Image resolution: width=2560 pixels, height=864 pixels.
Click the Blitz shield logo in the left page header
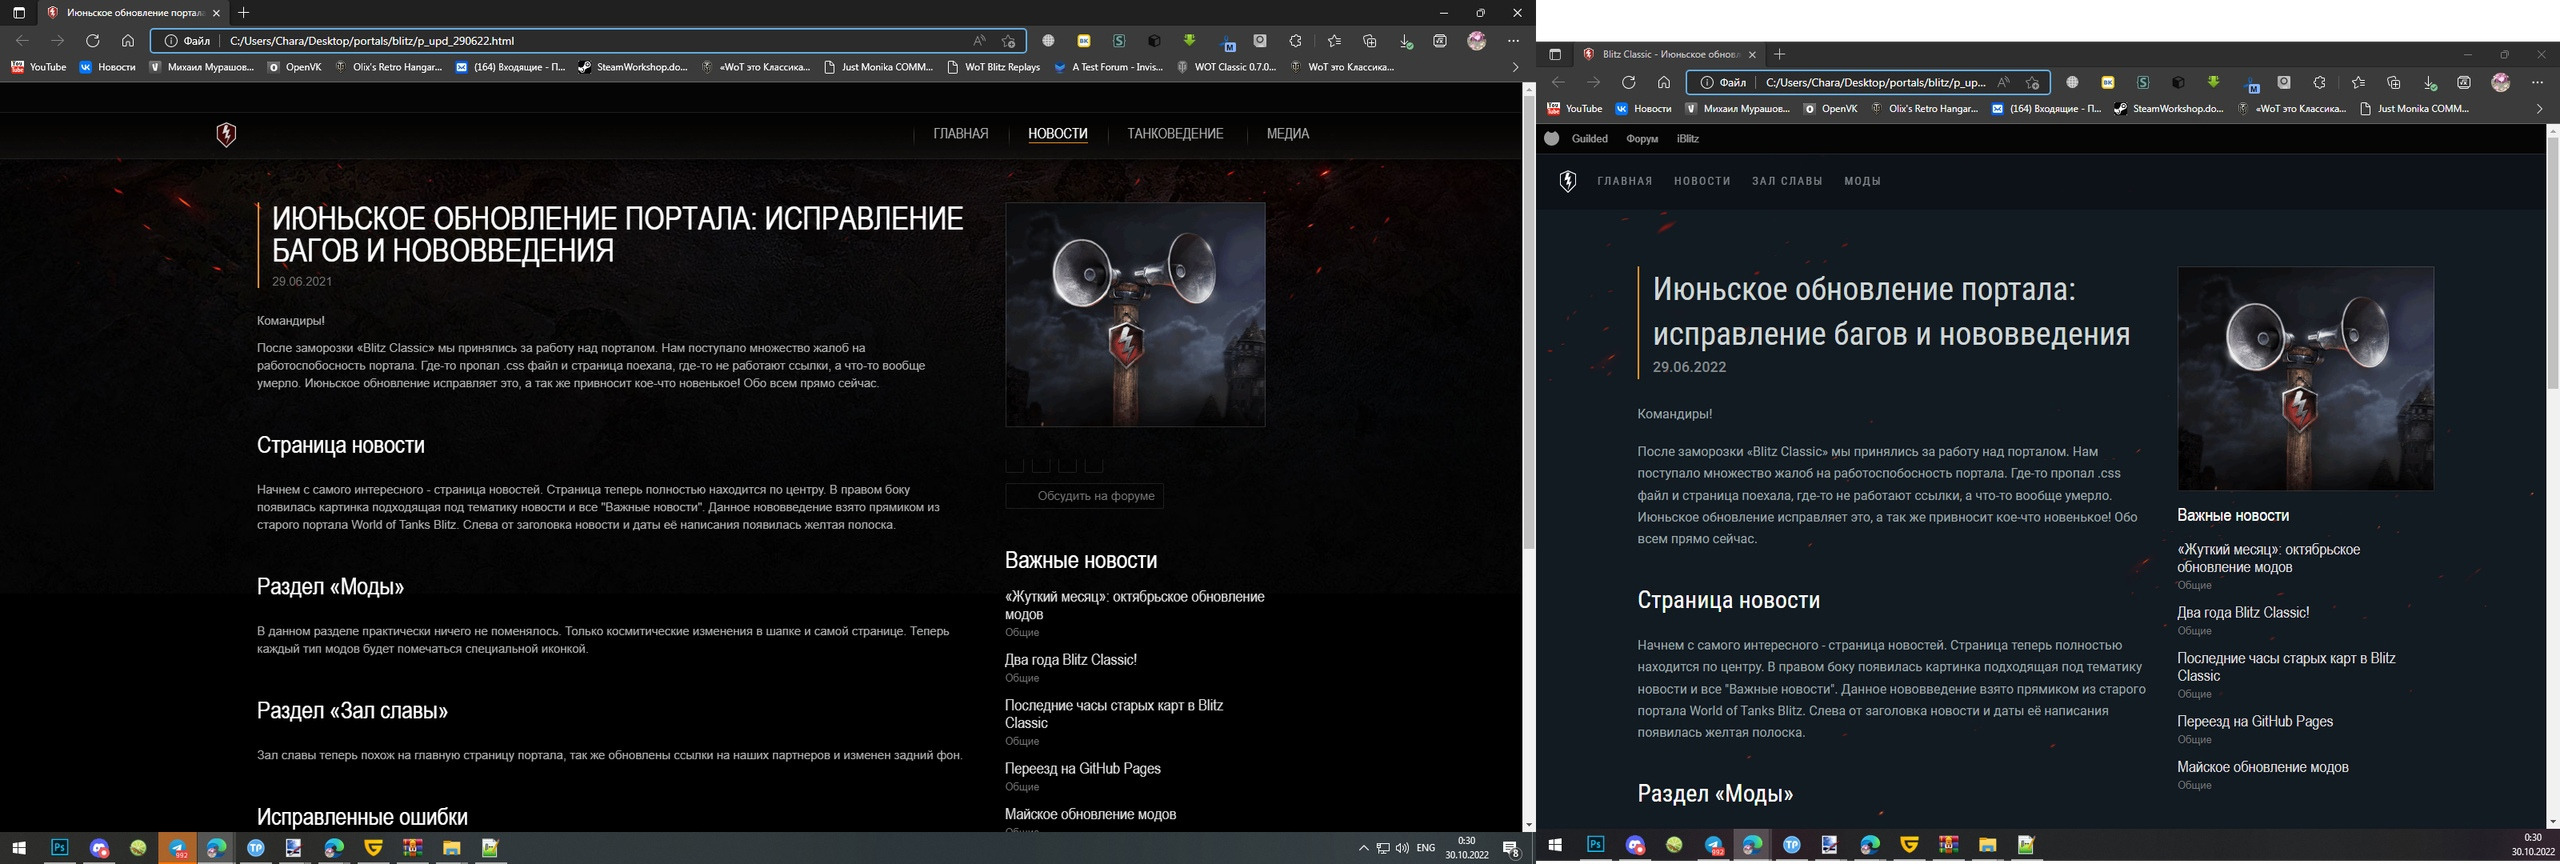tap(226, 134)
